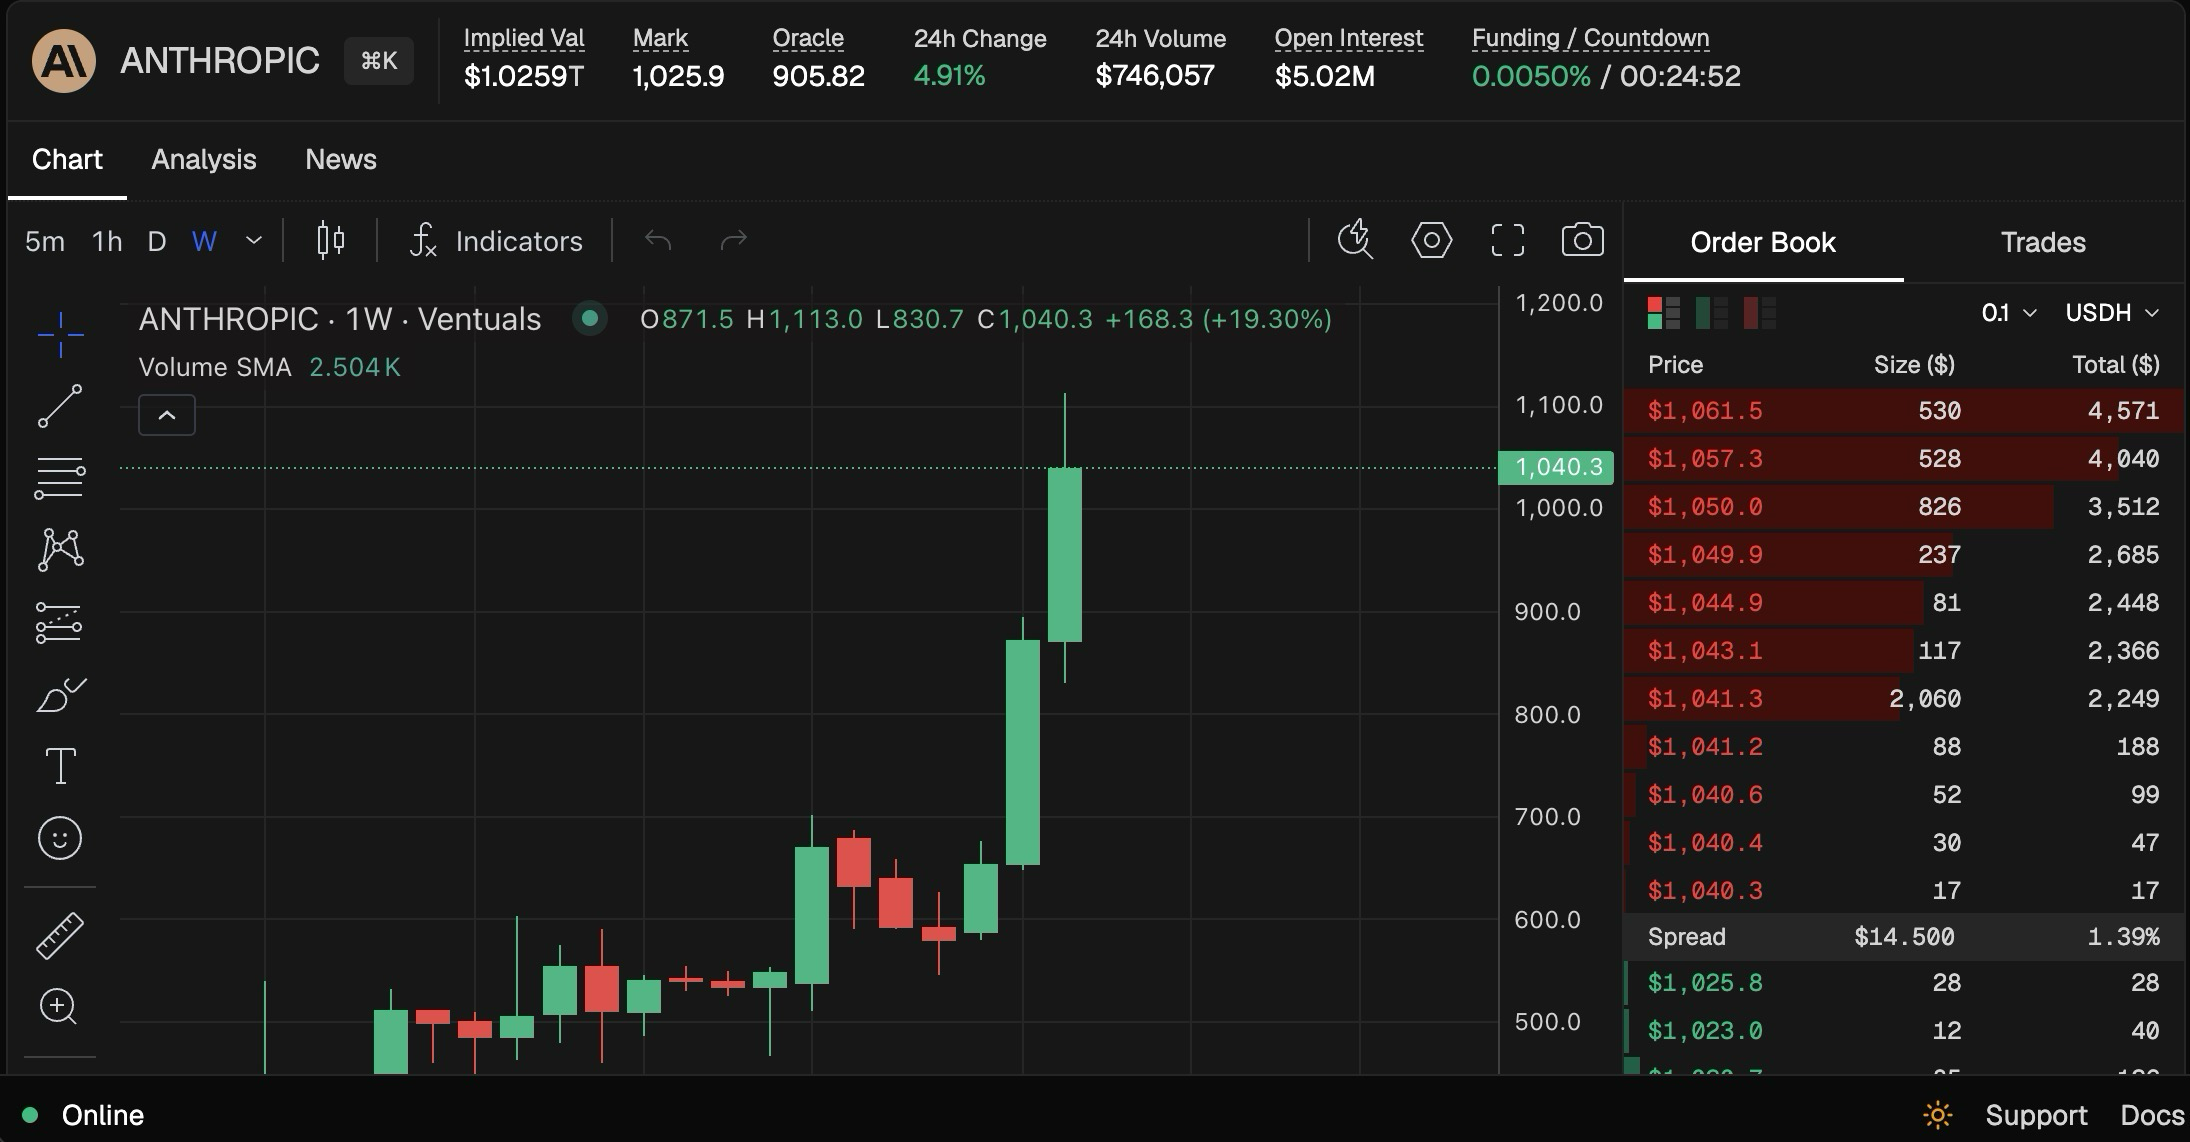Click the 1,040.3 current price axis label

coord(1556,467)
